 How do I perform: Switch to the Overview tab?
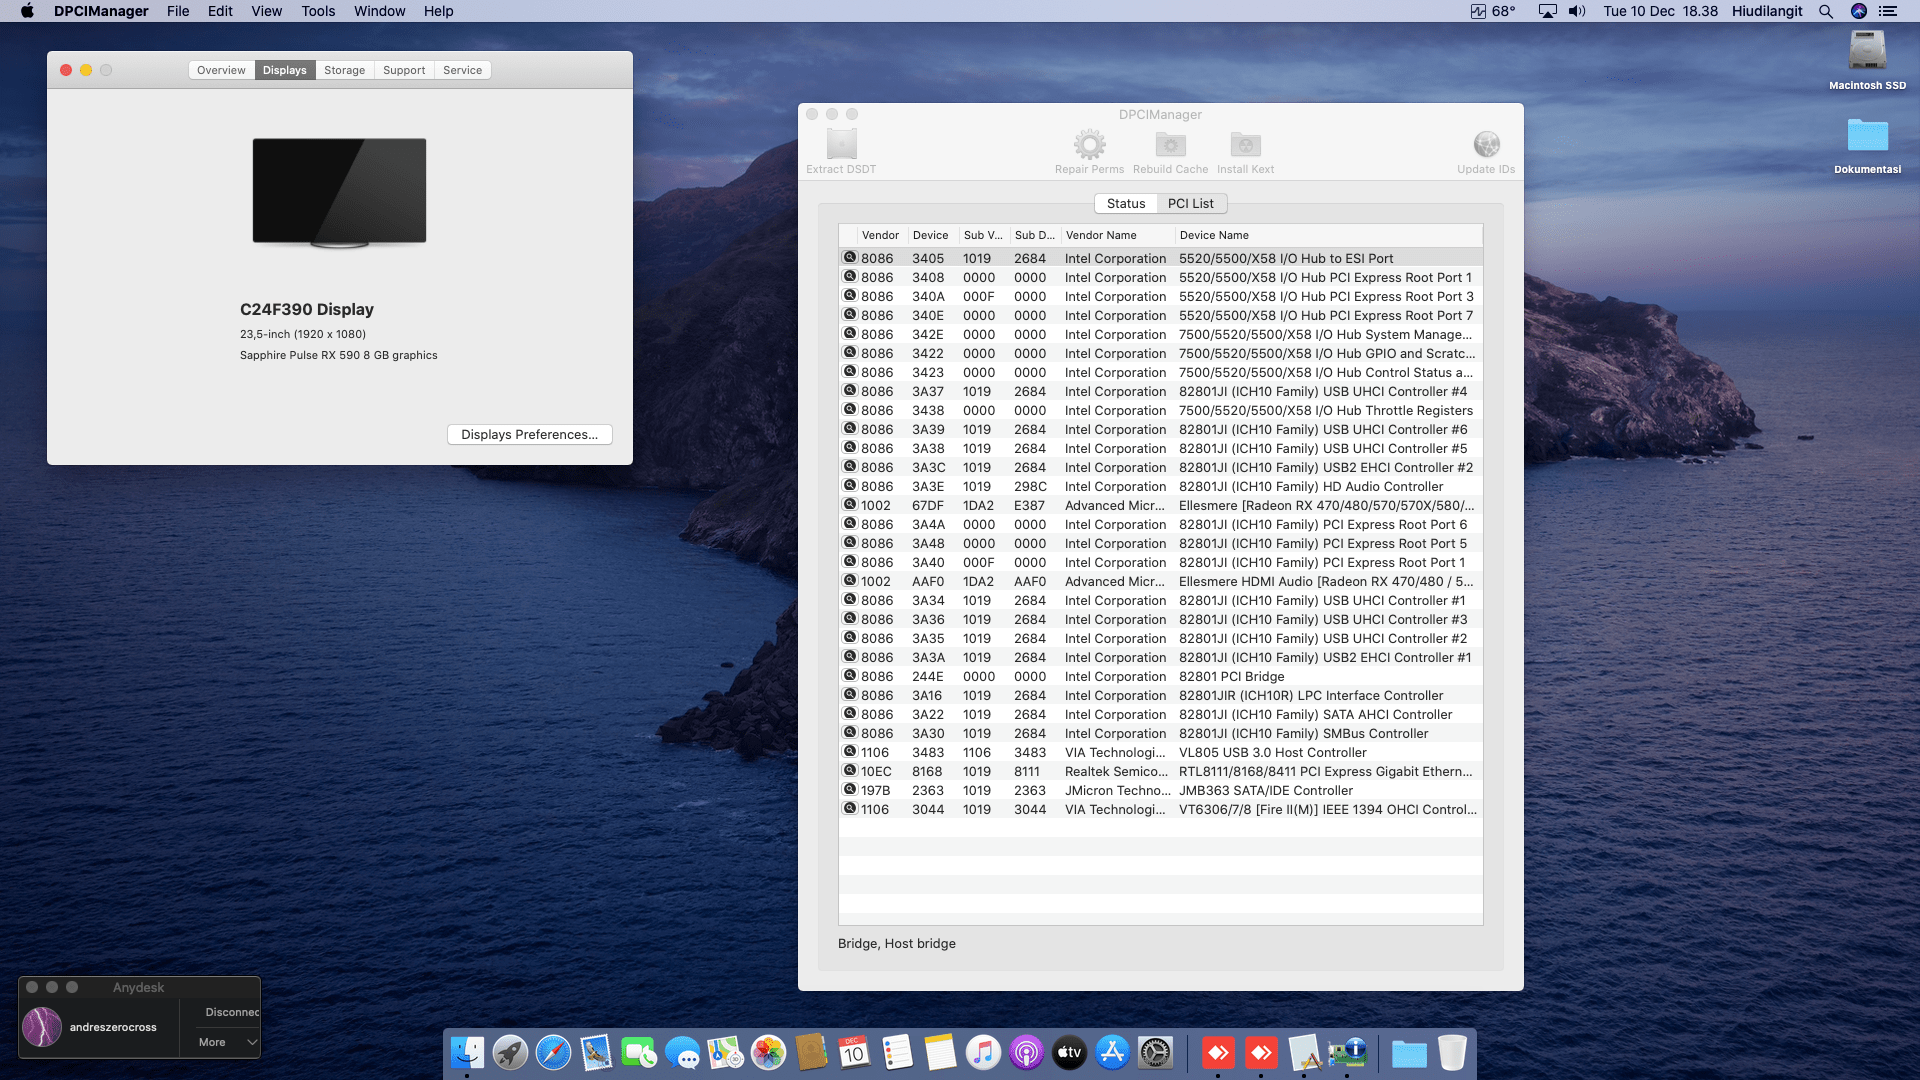click(221, 70)
